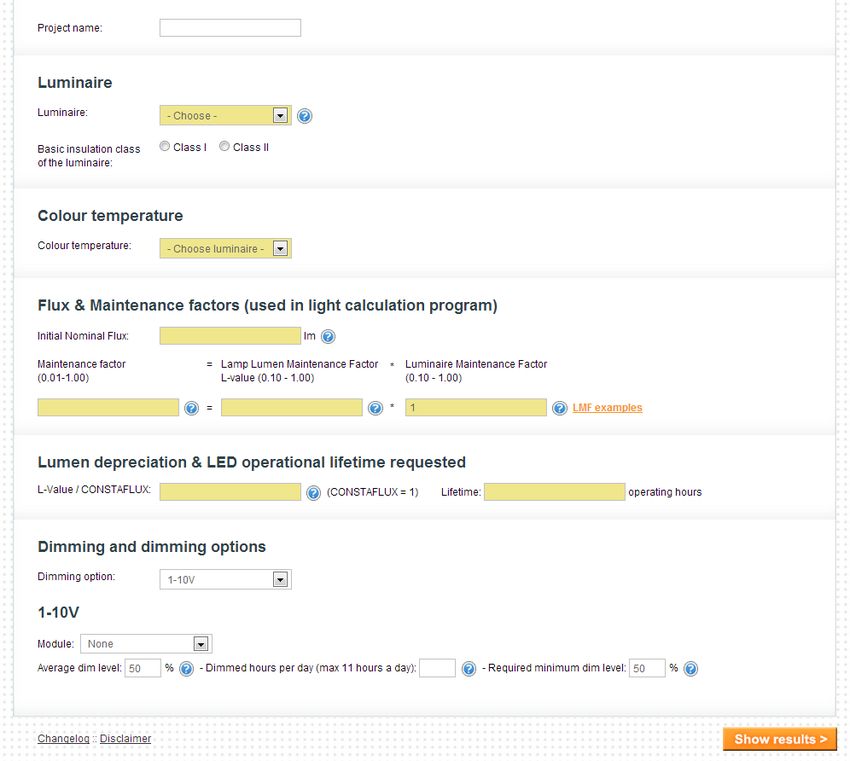The image size is (850, 761).
Task: View the Disclaimer link
Action: click(125, 739)
